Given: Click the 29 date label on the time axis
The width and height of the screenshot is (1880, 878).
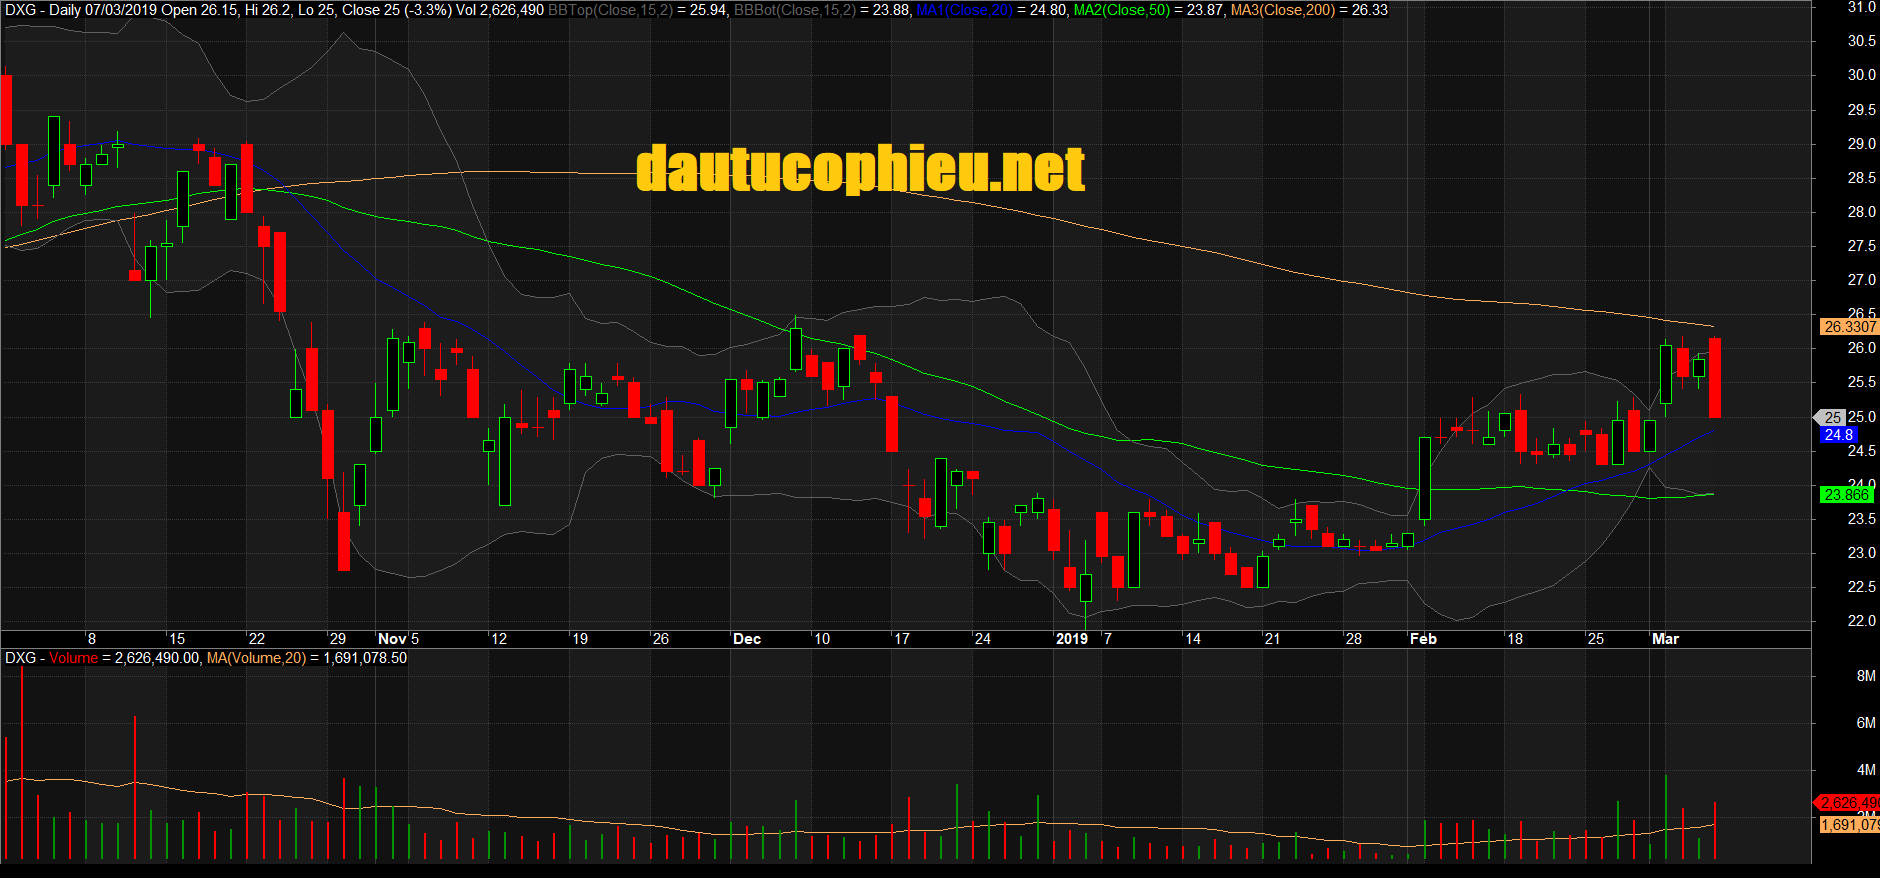Looking at the screenshot, I should click(338, 639).
